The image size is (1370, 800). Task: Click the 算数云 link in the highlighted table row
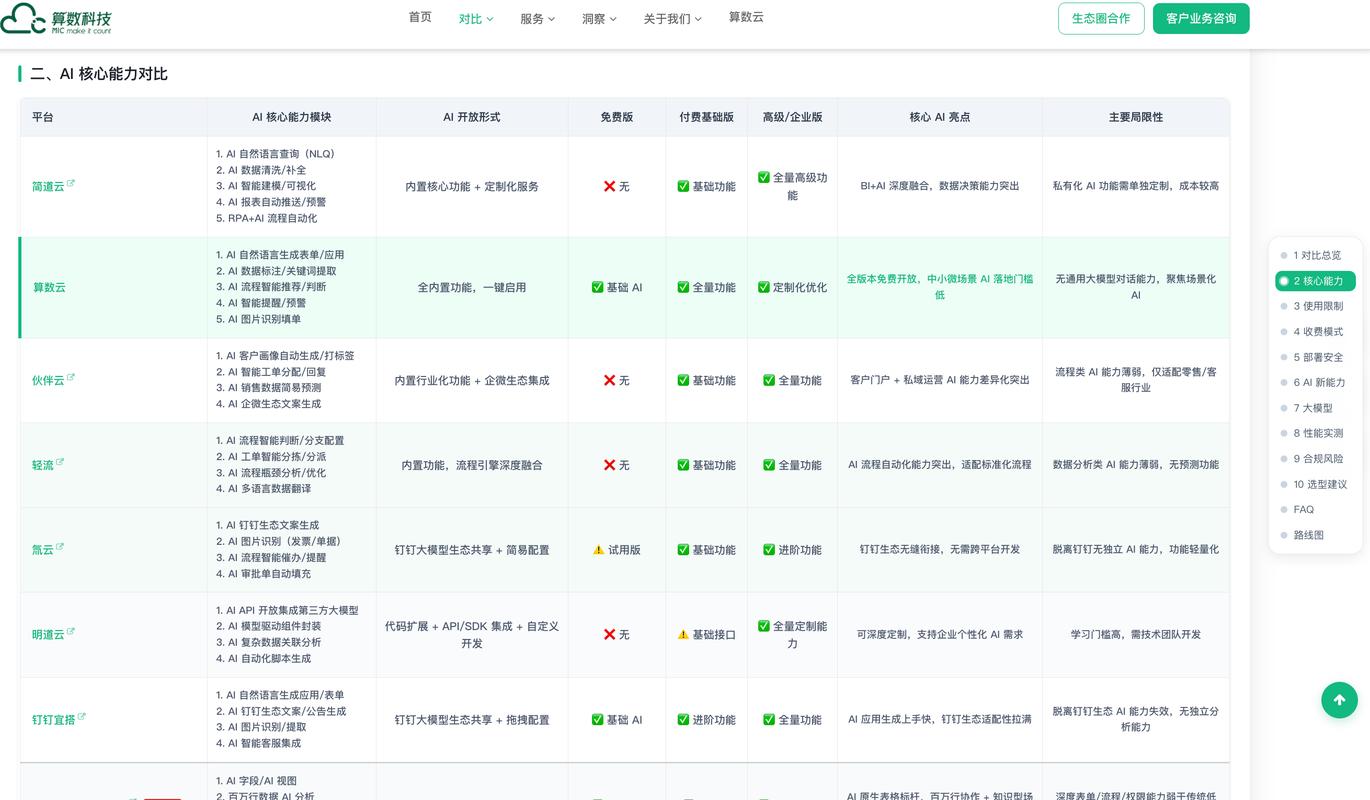49,288
